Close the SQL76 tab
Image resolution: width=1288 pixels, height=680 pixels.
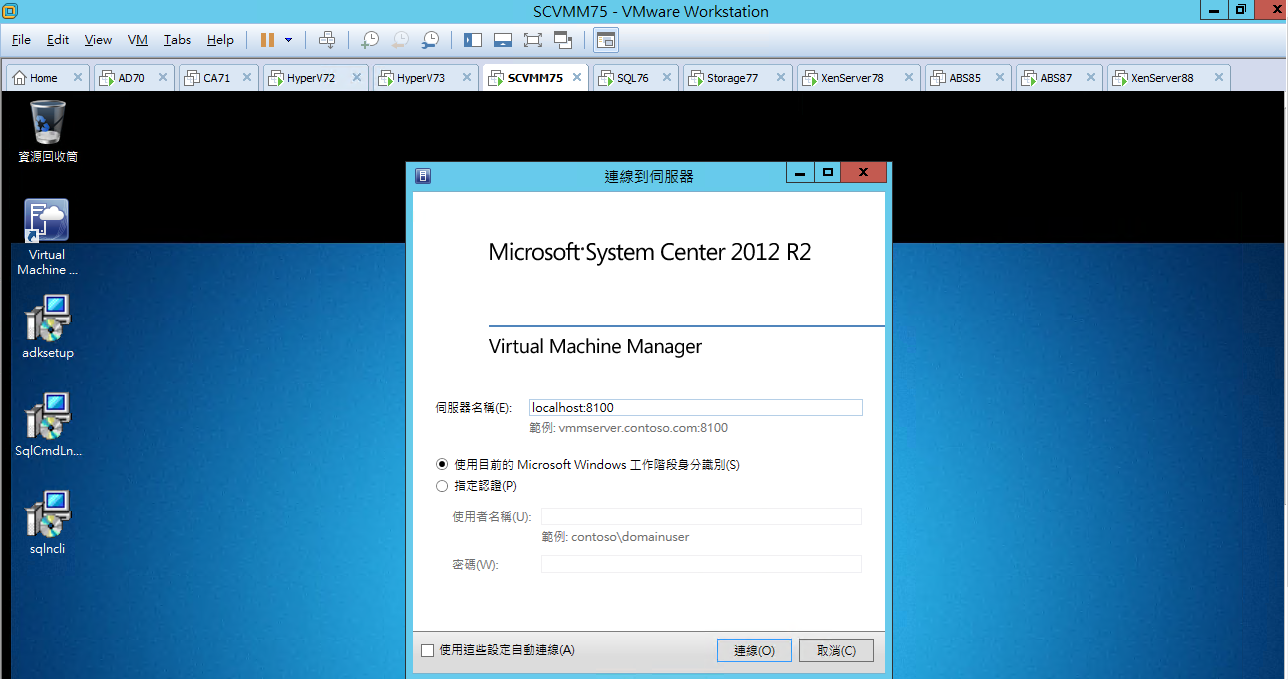(x=666, y=78)
